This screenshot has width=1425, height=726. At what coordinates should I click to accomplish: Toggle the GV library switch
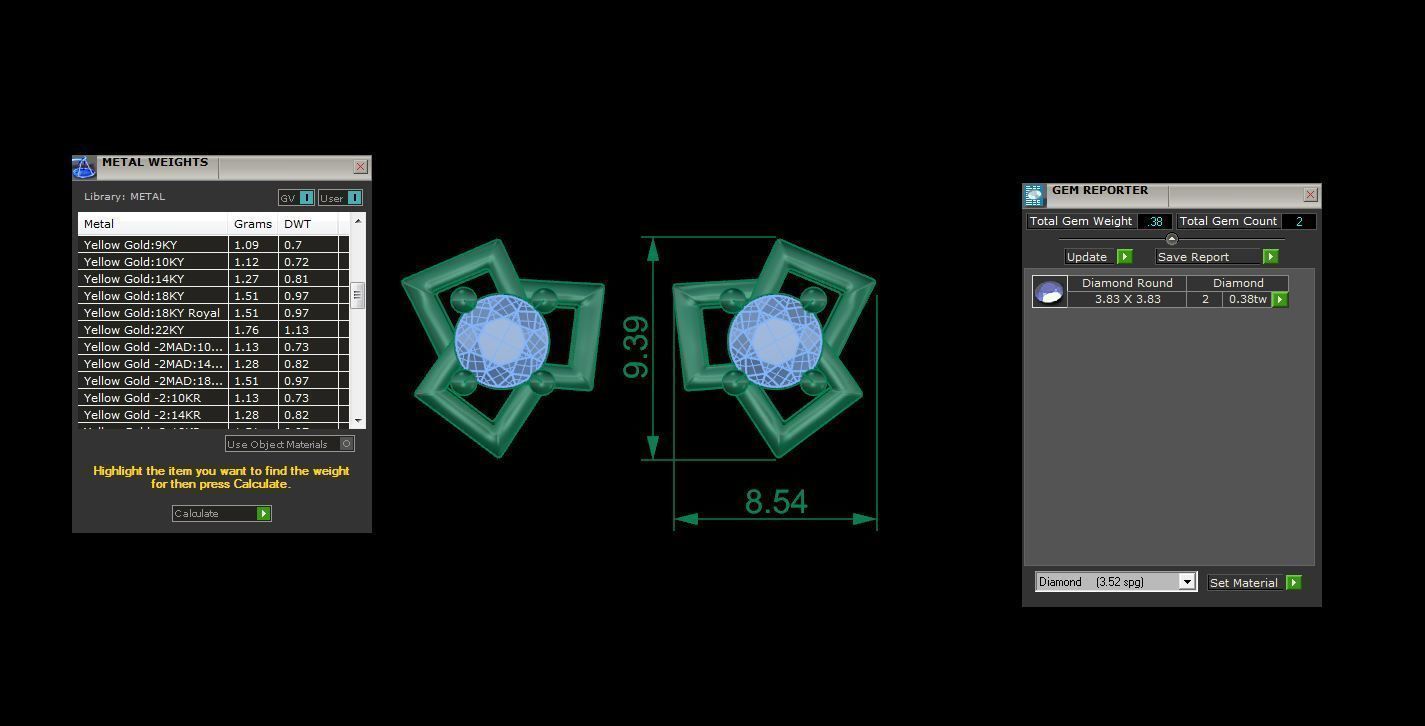coord(307,198)
